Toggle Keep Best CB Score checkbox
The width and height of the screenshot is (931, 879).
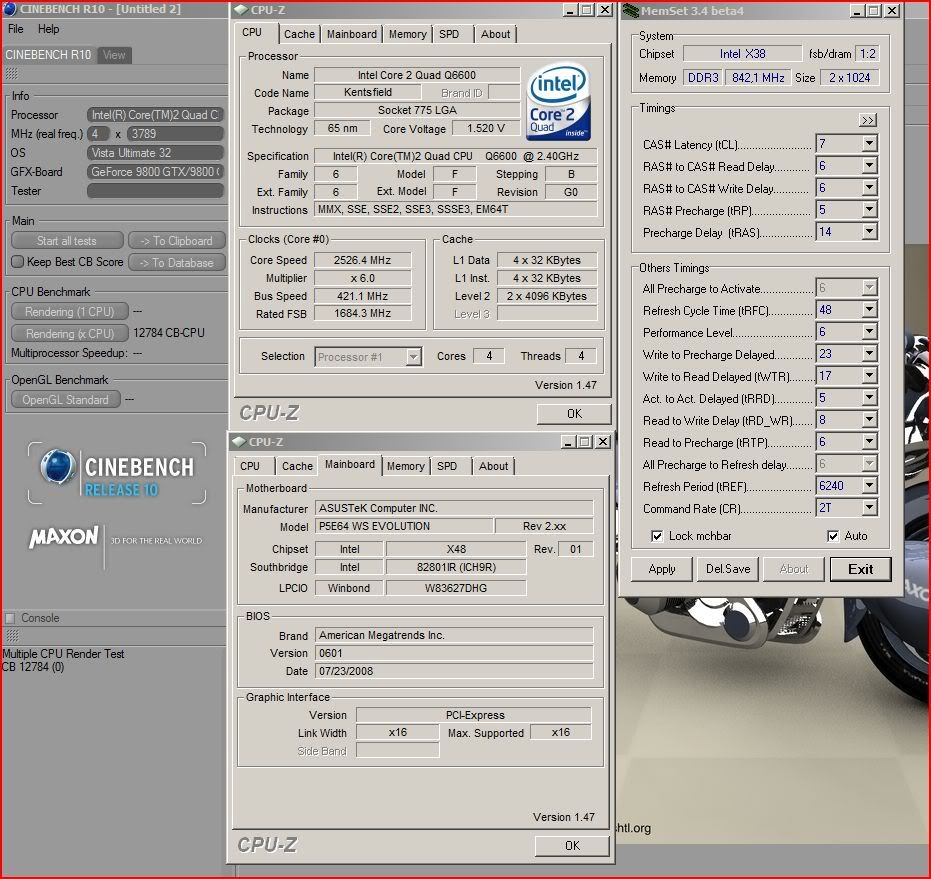18,262
